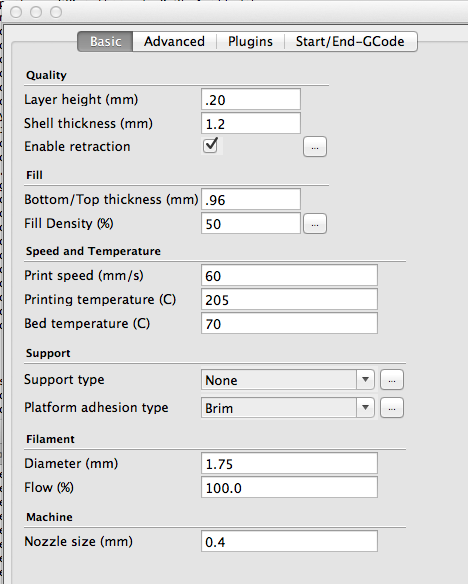This screenshot has width=468, height=584.
Task: Click the Bed temperature input field
Action: coord(289,323)
